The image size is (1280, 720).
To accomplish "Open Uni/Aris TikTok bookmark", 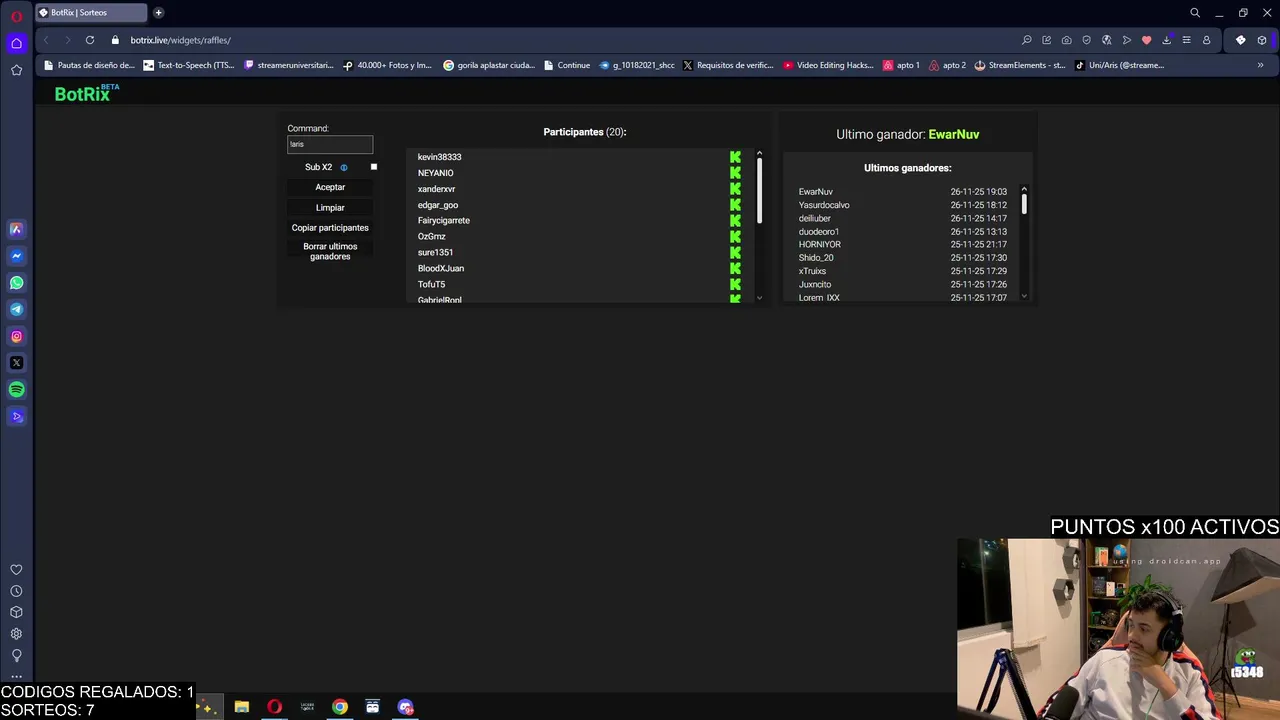I will (1120, 65).
